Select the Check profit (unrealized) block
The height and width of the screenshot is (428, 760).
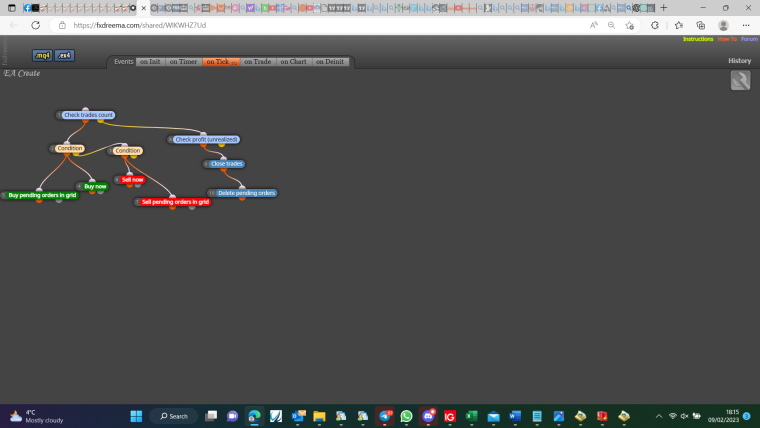pos(204,140)
